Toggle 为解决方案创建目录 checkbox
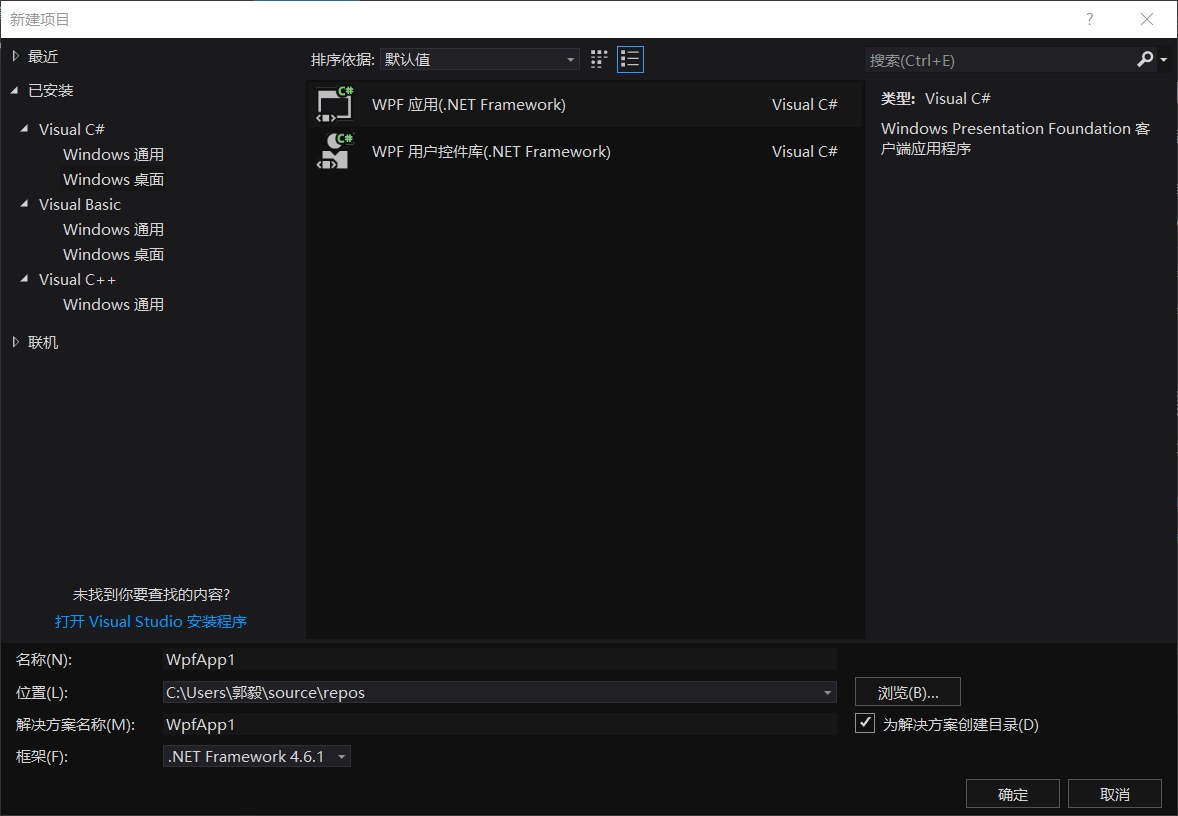This screenshot has height=816, width=1178. tap(865, 723)
